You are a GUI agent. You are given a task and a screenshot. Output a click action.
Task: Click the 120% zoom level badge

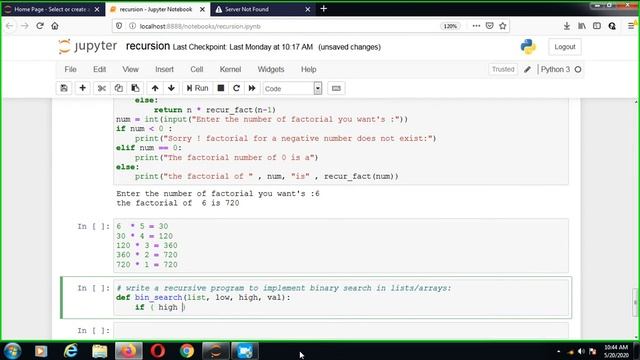click(450, 26)
